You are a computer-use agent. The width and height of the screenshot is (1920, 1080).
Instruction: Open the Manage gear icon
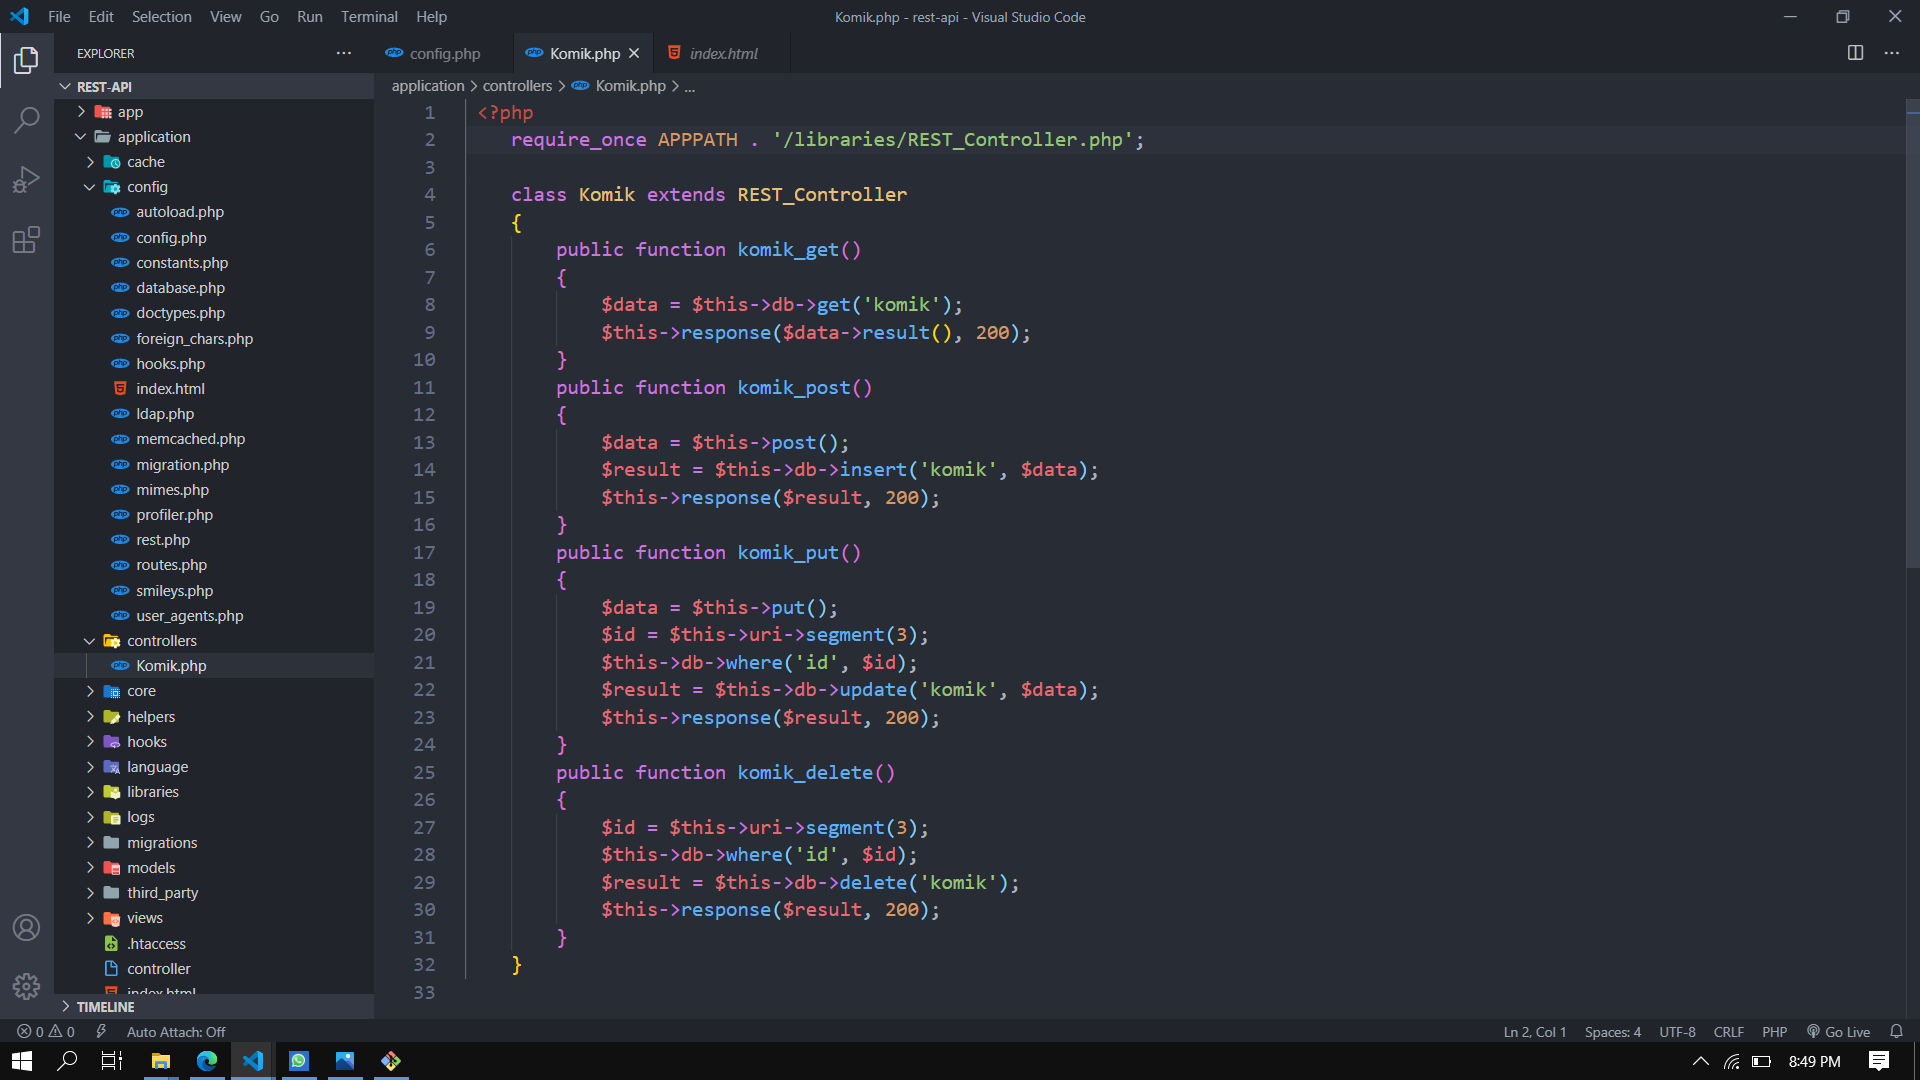[26, 987]
